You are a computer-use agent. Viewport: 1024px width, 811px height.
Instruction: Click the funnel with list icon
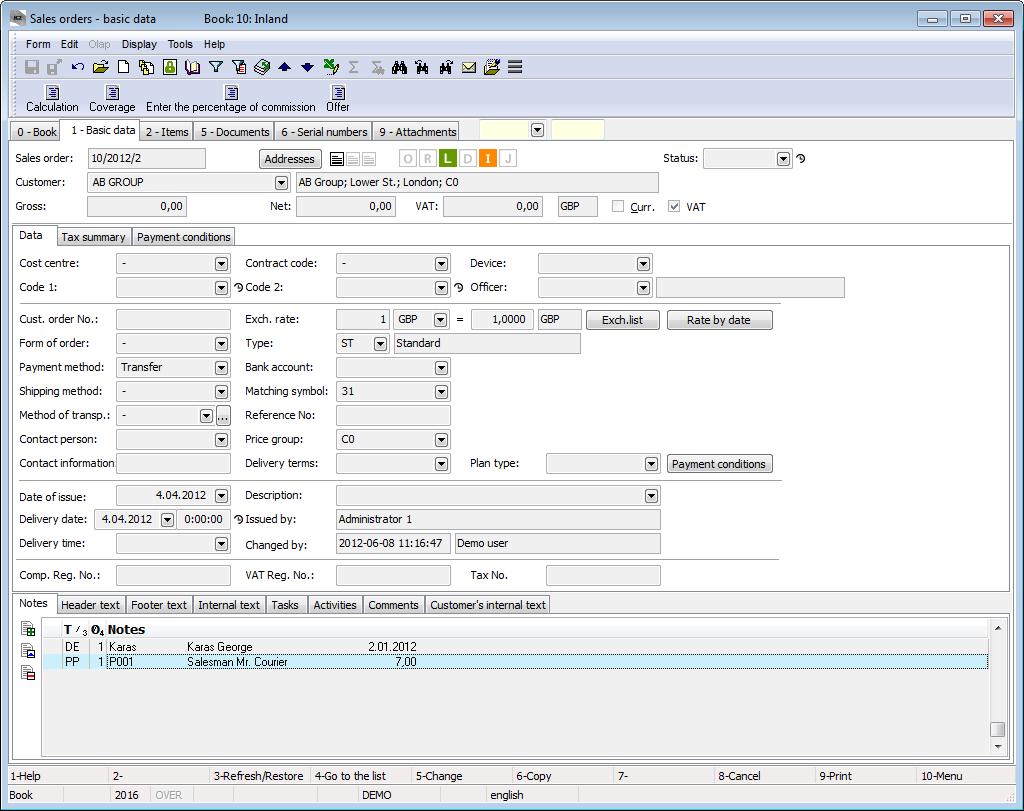(x=239, y=67)
